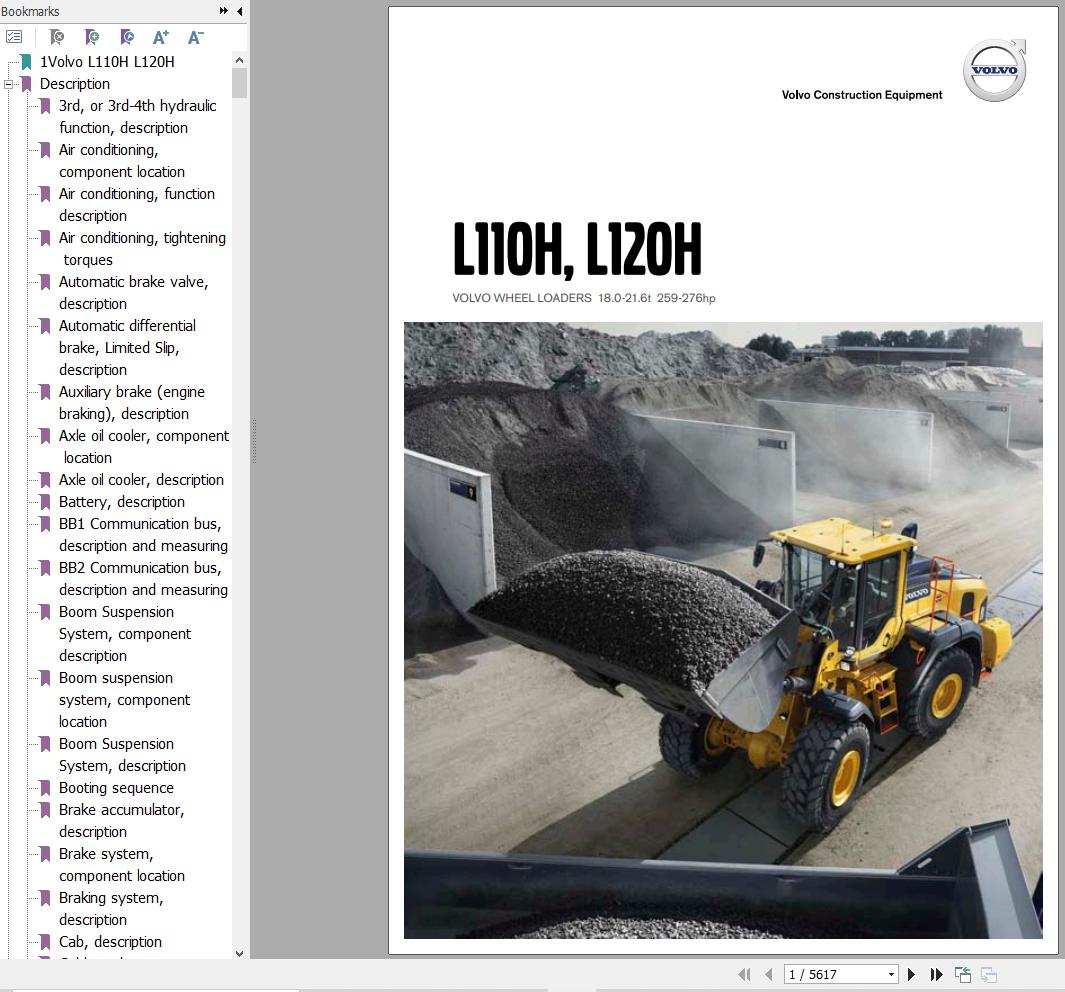Open Brake system, component location bookmark
Screen dimensions: 1065x992
click(x=122, y=864)
